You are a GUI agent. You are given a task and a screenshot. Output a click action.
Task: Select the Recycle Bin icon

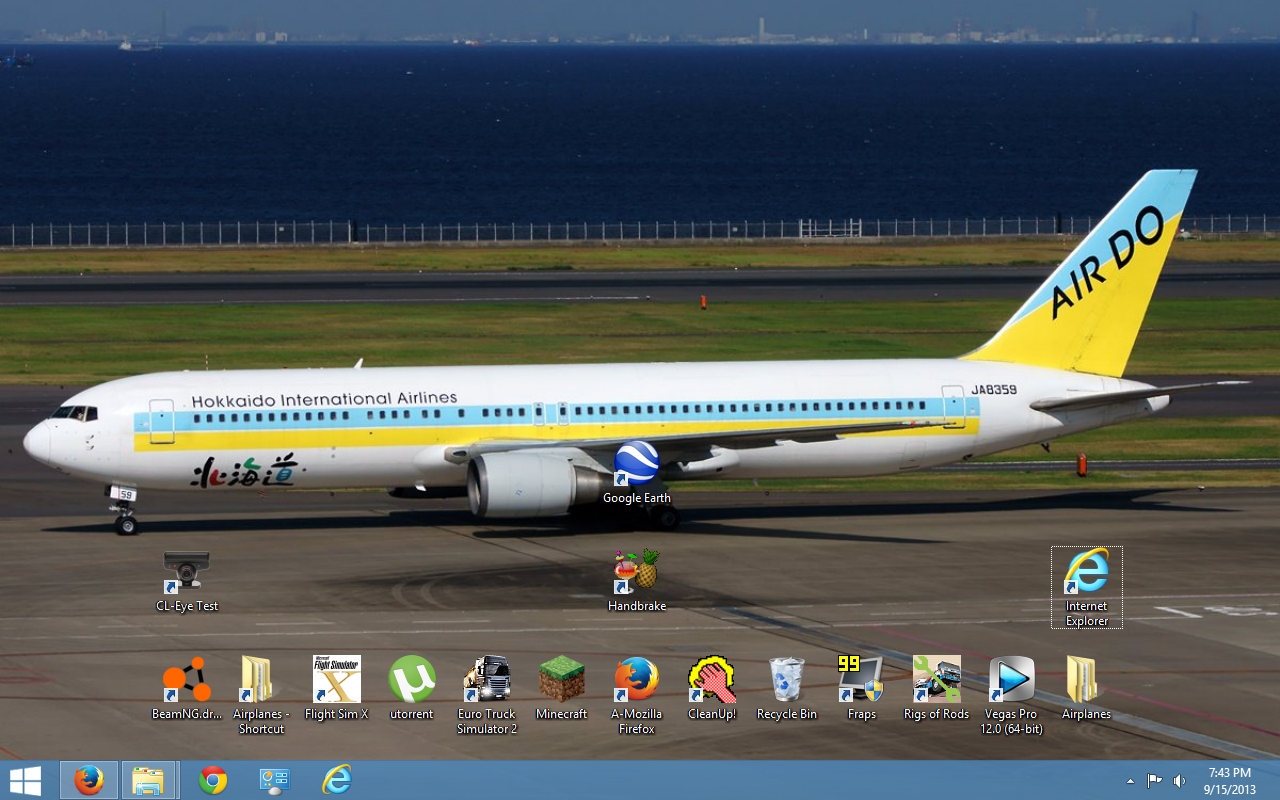(787, 688)
